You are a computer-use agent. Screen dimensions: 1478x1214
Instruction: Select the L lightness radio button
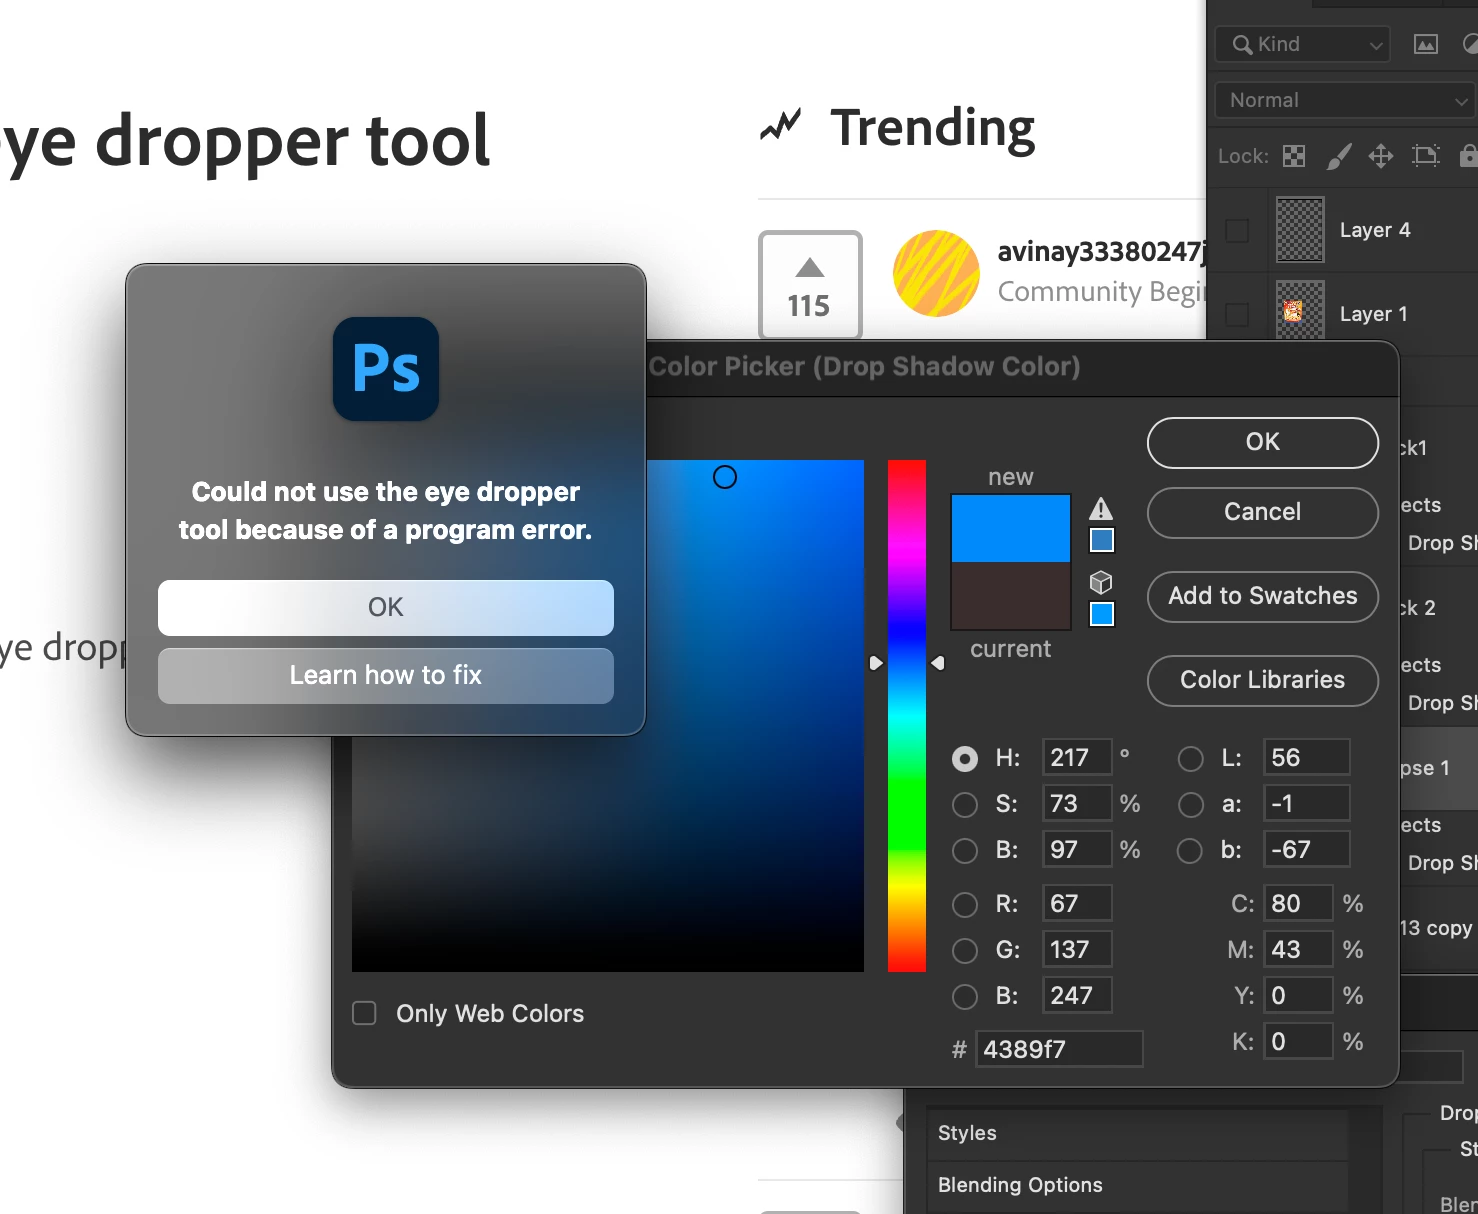(1190, 759)
